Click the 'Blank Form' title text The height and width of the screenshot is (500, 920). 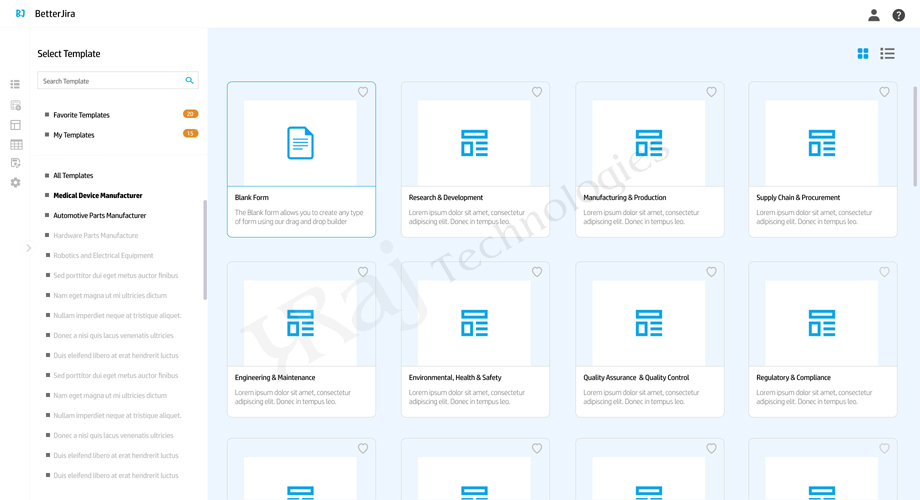point(252,198)
